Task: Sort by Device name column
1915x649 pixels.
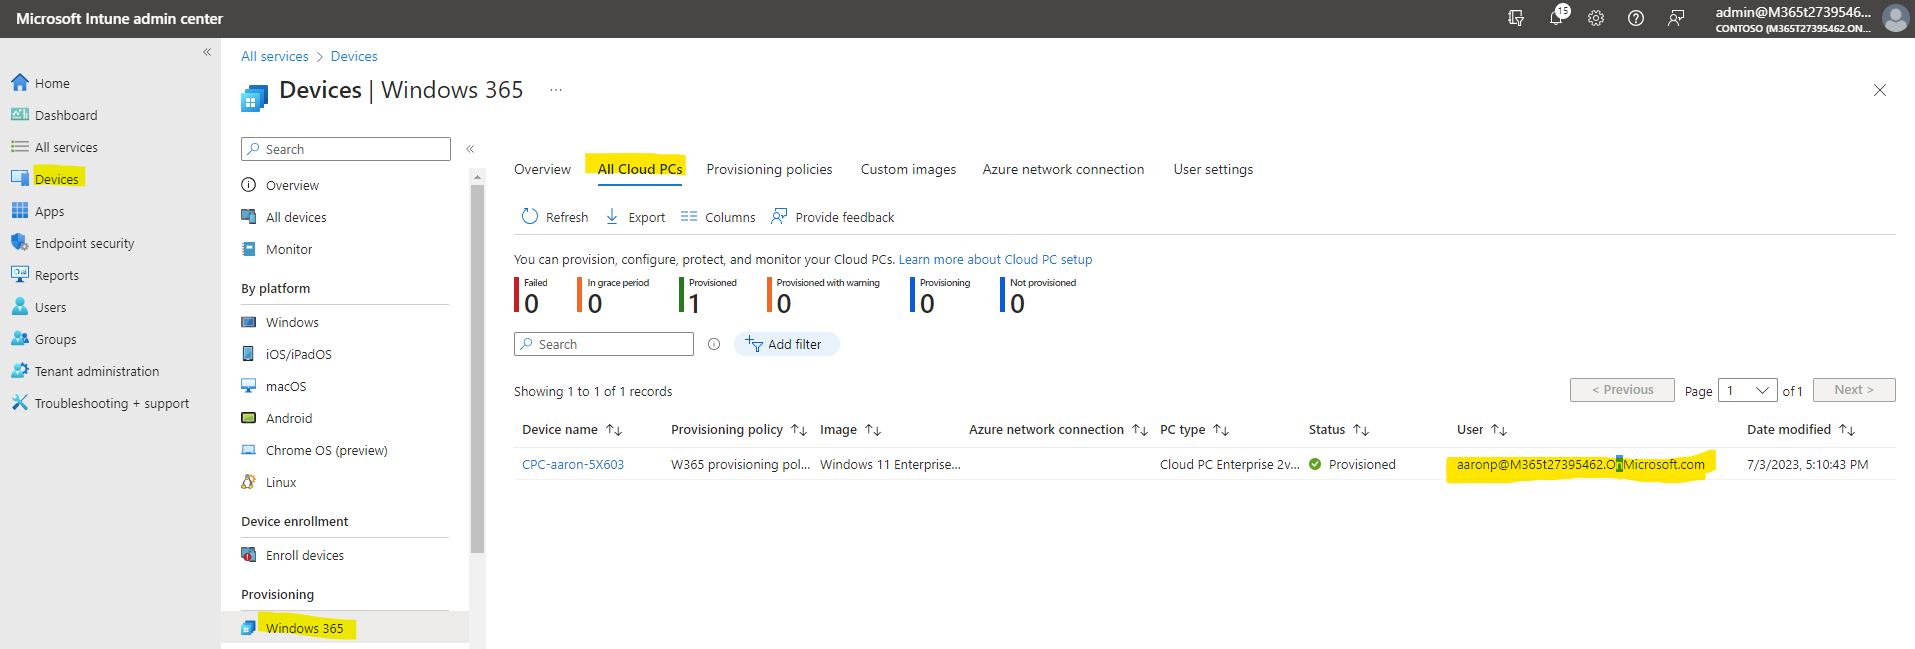Action: point(572,429)
